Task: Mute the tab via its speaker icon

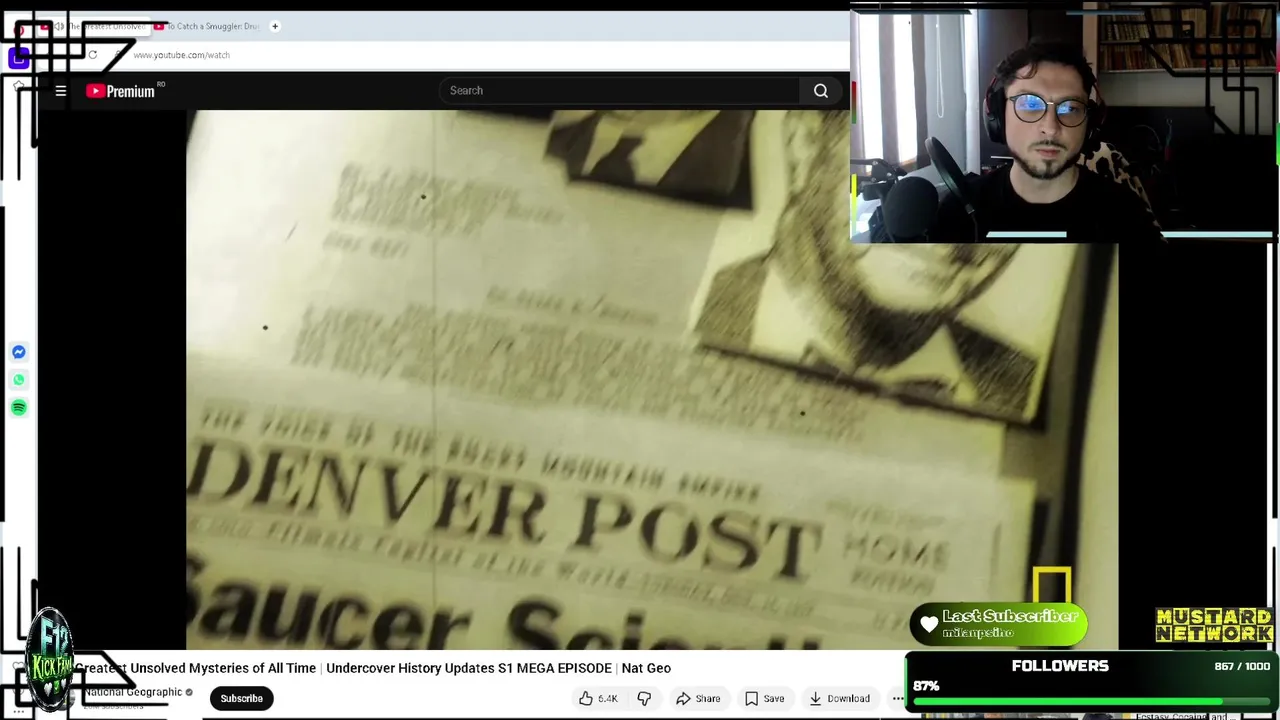Action: click(x=60, y=26)
